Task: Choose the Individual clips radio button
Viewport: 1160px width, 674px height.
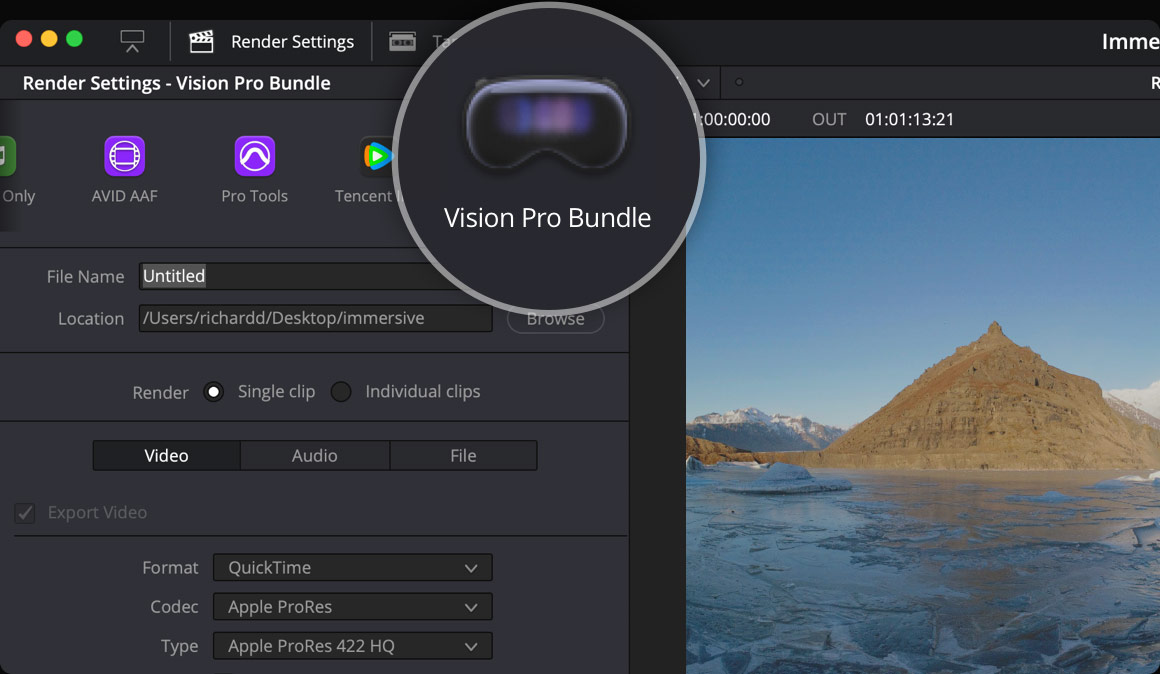Action: 341,392
